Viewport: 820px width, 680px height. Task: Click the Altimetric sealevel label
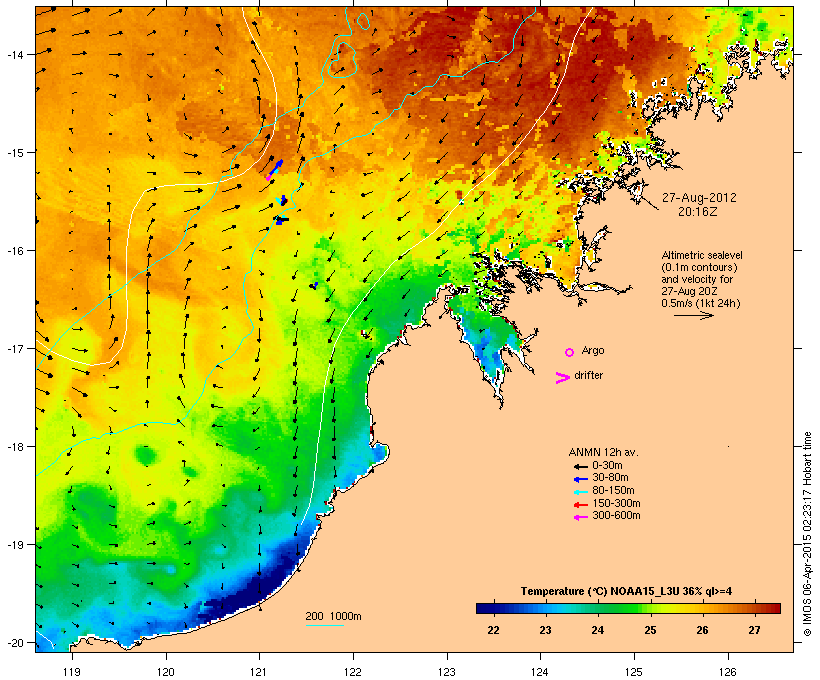[x=702, y=255]
